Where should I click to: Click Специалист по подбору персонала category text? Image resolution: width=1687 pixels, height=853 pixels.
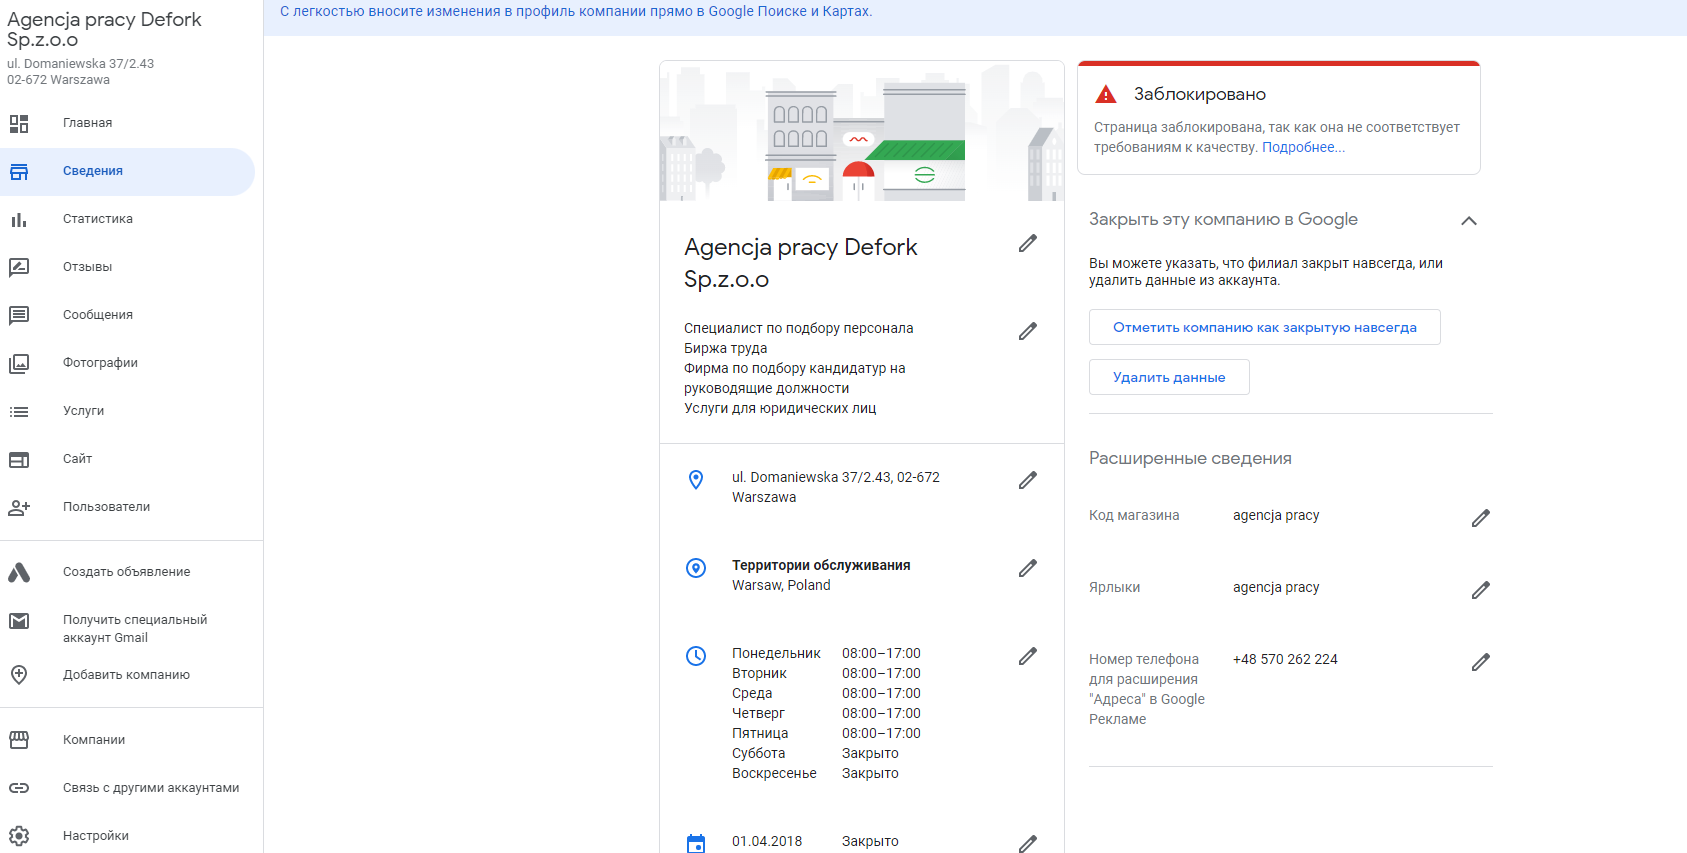coord(799,328)
